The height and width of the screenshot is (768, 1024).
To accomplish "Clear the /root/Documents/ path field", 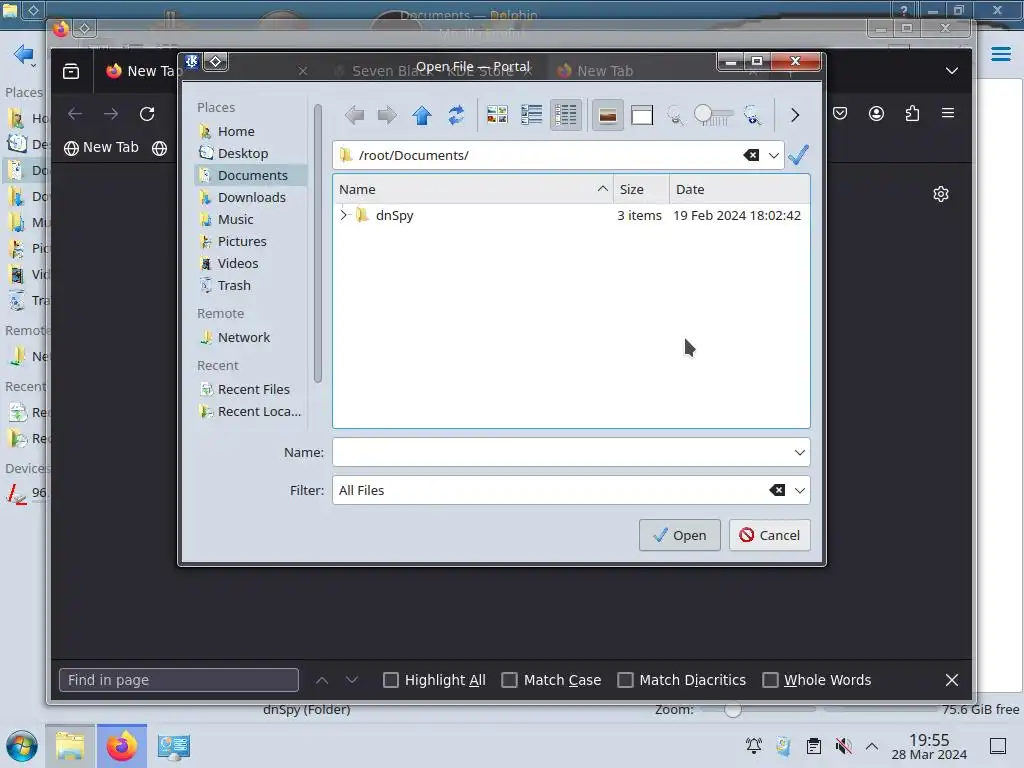I will point(751,155).
